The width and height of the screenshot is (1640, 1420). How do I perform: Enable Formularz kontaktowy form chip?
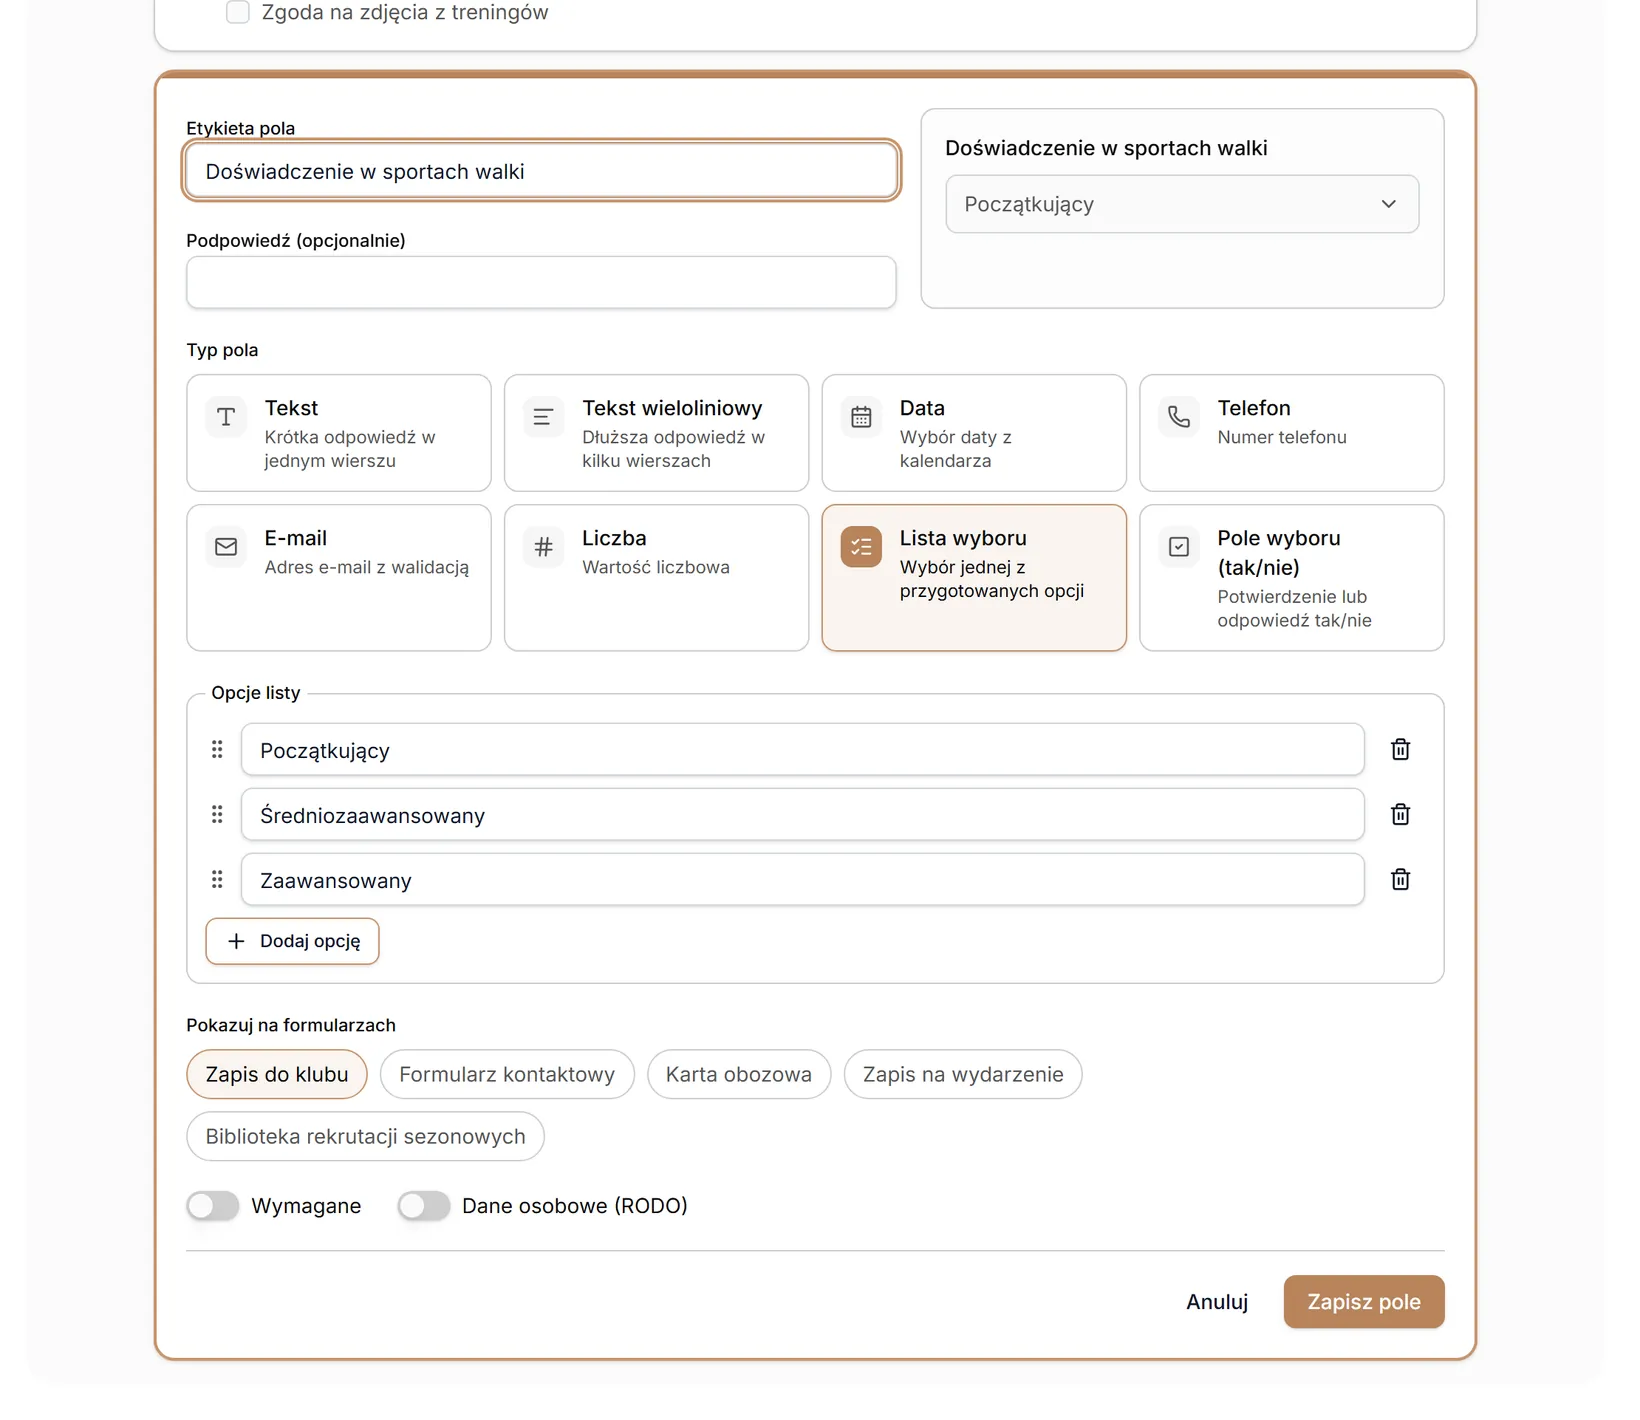[507, 1074]
